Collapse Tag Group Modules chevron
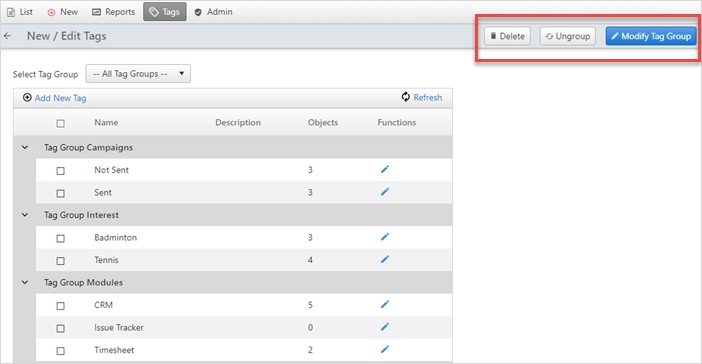 pos(25,283)
